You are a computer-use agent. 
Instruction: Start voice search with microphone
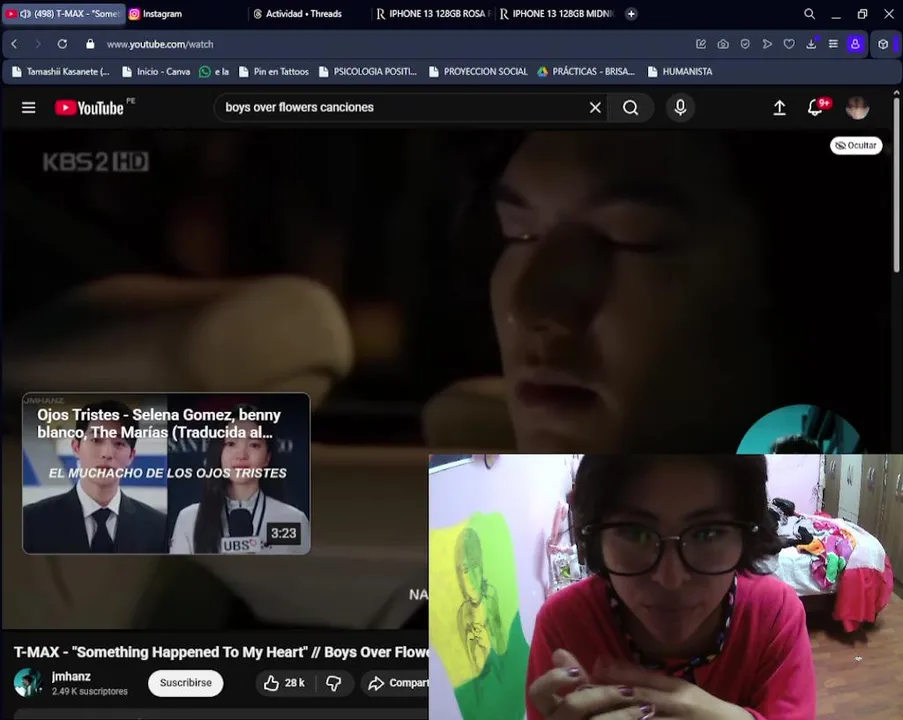tap(680, 108)
